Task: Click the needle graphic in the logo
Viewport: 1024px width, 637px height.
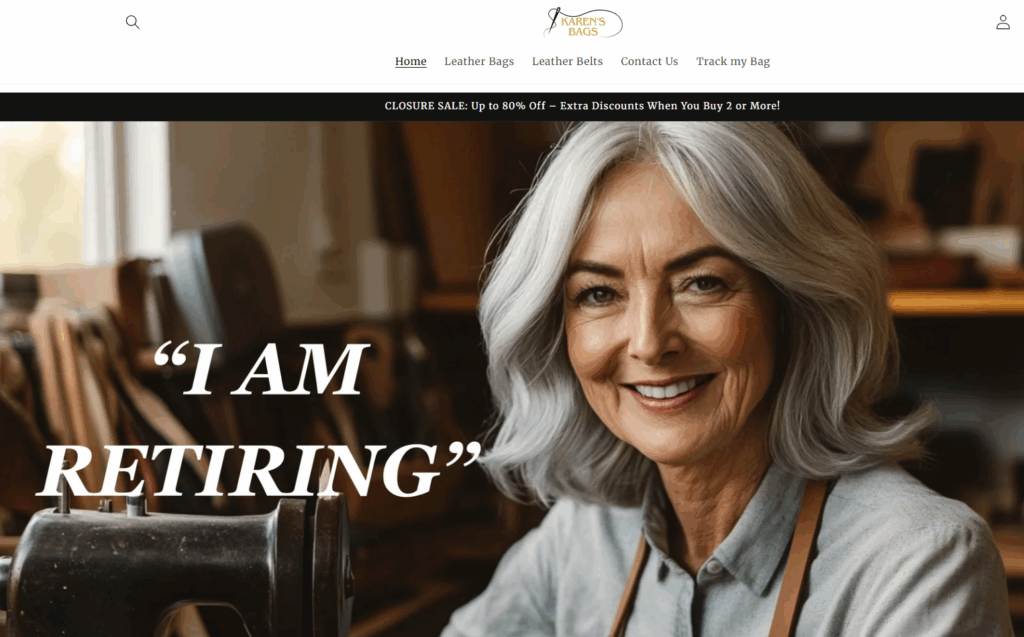Action: click(x=553, y=21)
